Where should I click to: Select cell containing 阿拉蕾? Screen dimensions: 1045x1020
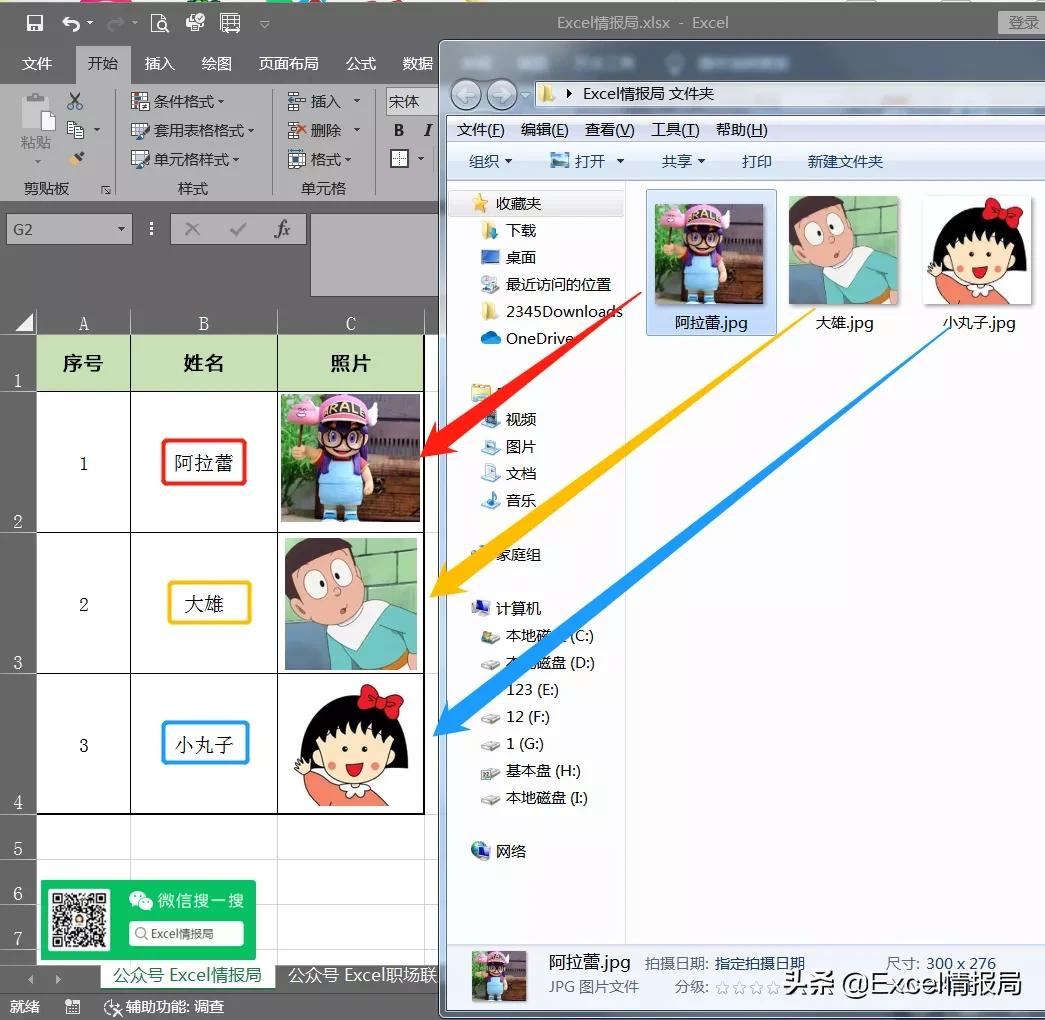[x=203, y=462]
